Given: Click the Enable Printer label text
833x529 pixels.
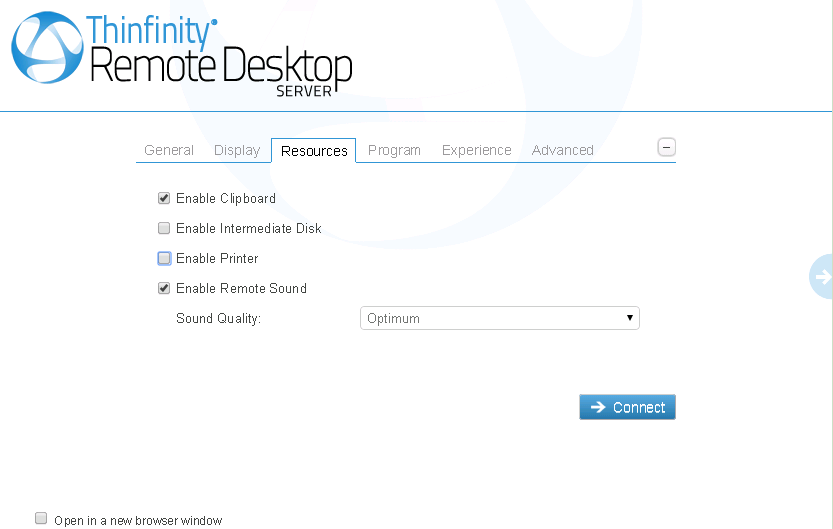Looking at the screenshot, I should click(217, 258).
